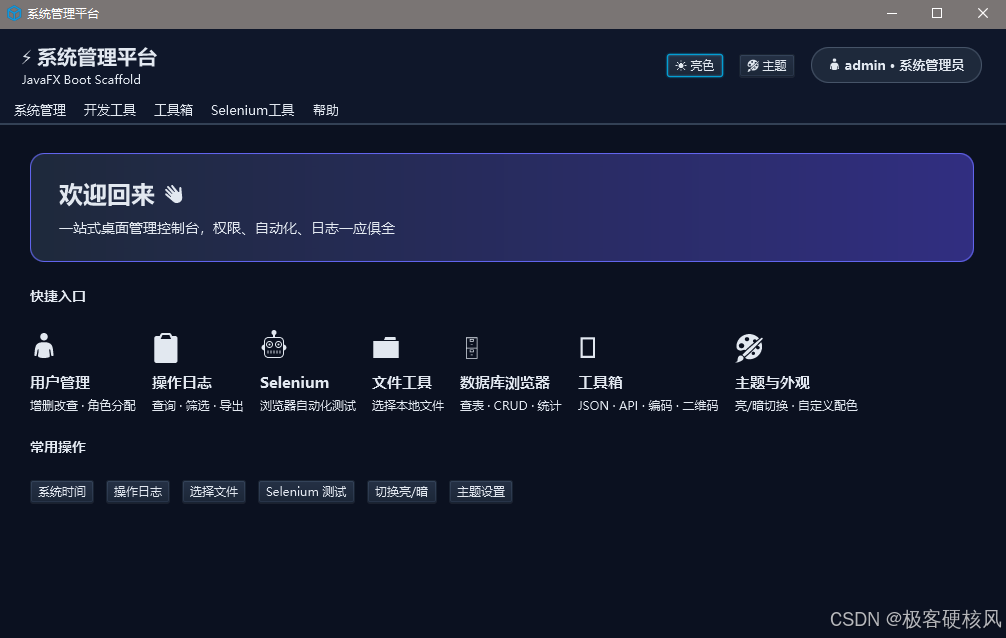Click the 亮/暗切换 · 自定义配色 description
Viewport: 1006px width, 638px height.
pyautogui.click(x=796, y=406)
